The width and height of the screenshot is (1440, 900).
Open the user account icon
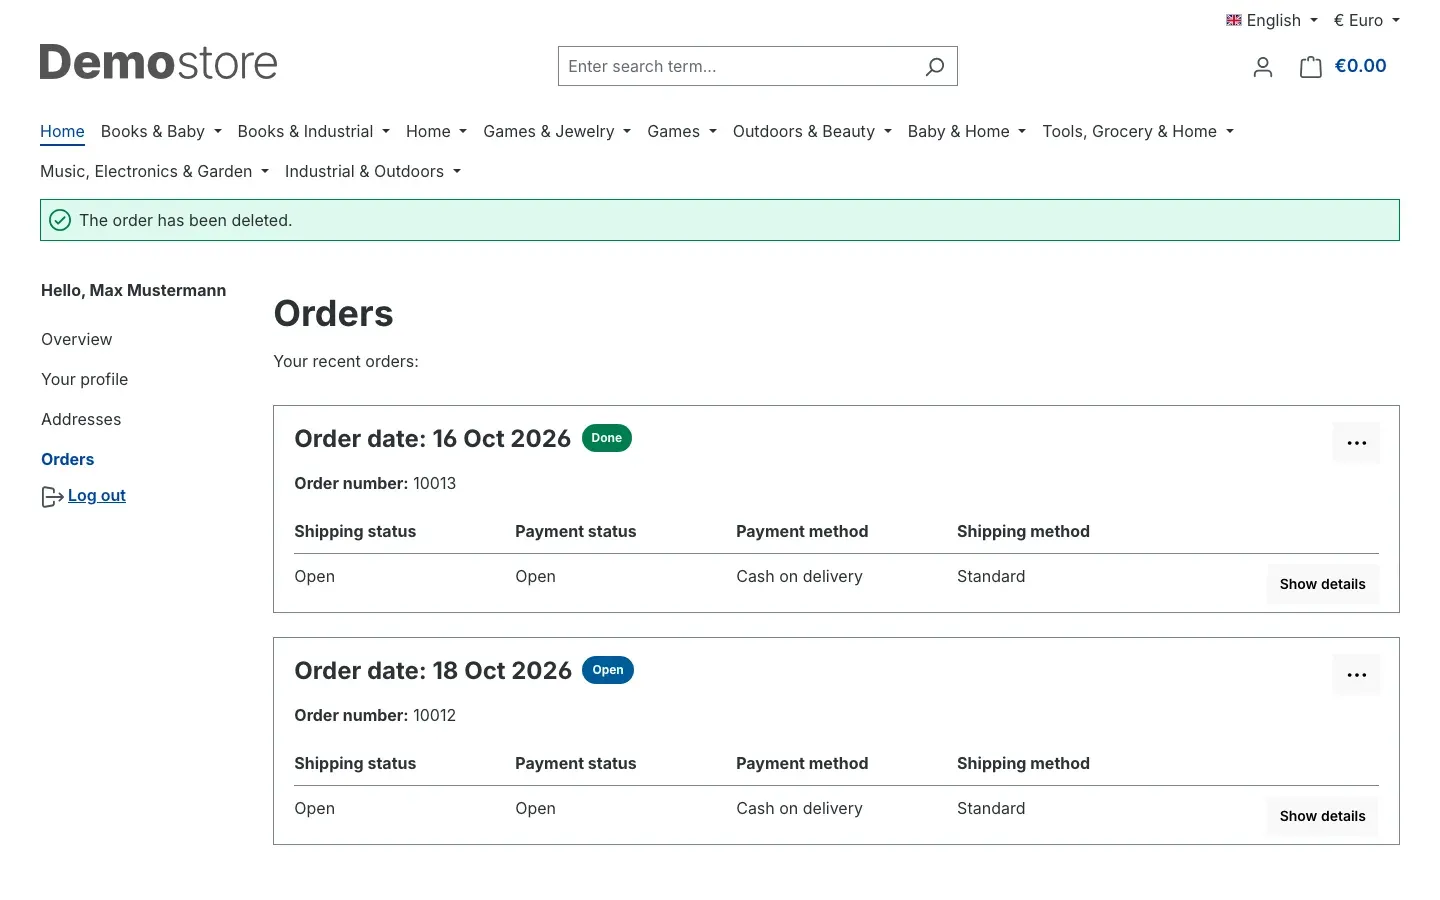(1263, 67)
